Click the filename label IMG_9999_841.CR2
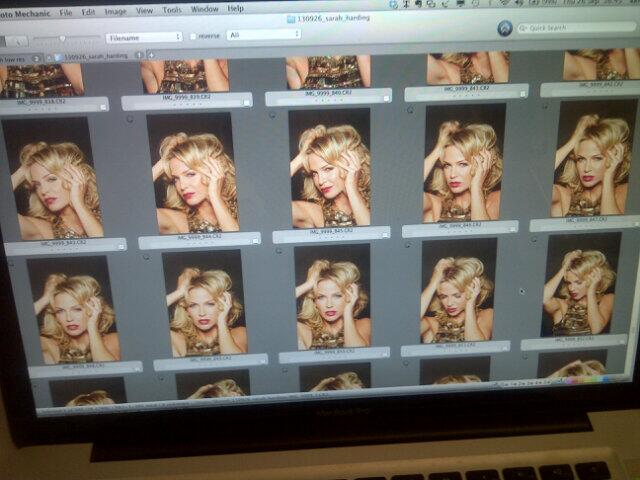The height and width of the screenshot is (480, 640). click(x=468, y=89)
